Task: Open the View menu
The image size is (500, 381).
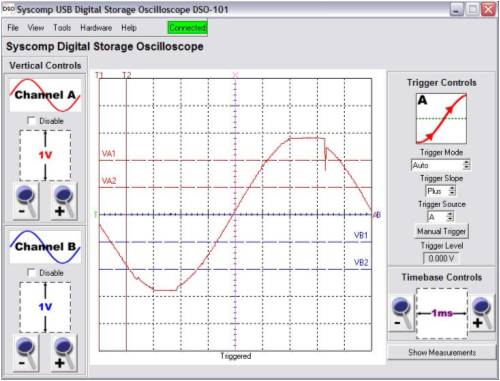Action: [36, 28]
